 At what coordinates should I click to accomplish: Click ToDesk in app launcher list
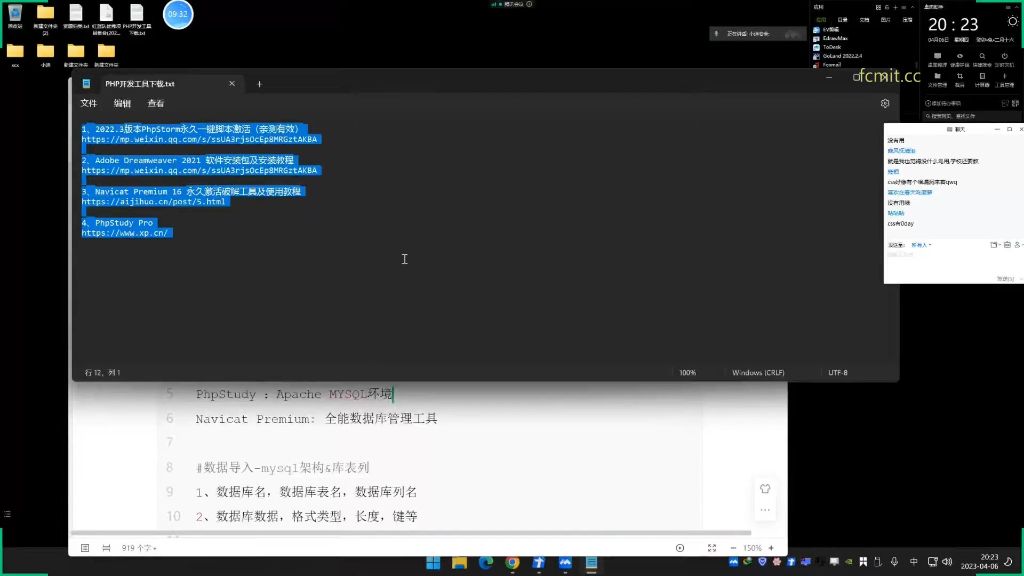[x=832, y=47]
